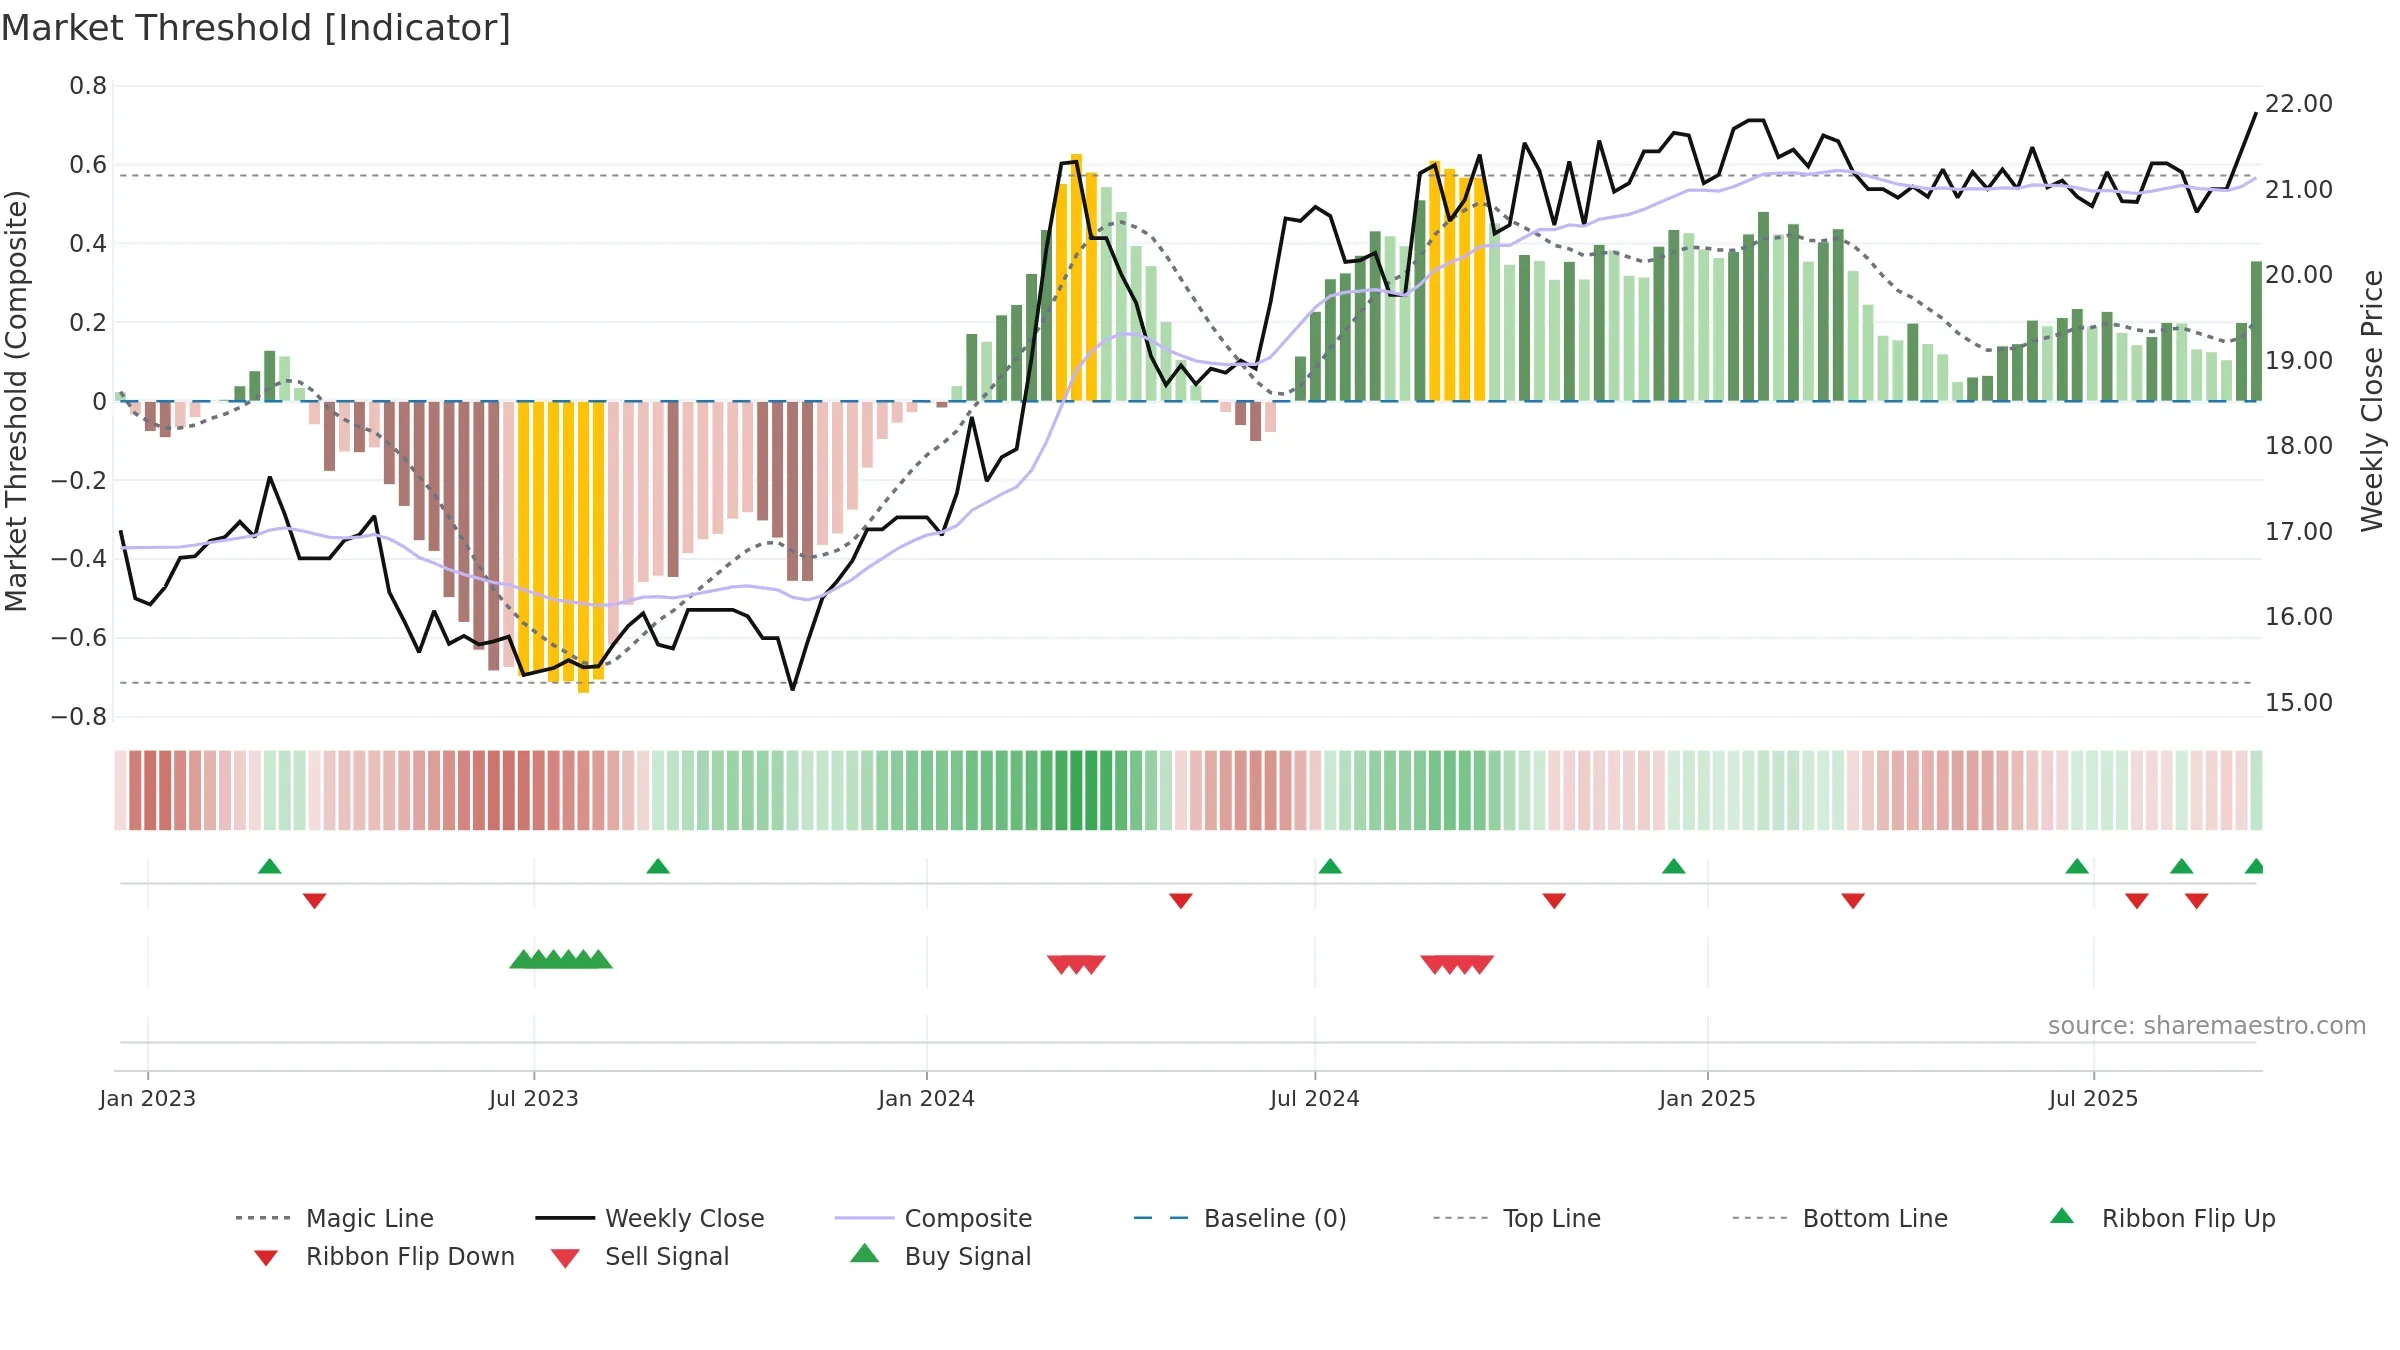Click the blue dashed swatch beside Baseline (0)

(1162, 1218)
